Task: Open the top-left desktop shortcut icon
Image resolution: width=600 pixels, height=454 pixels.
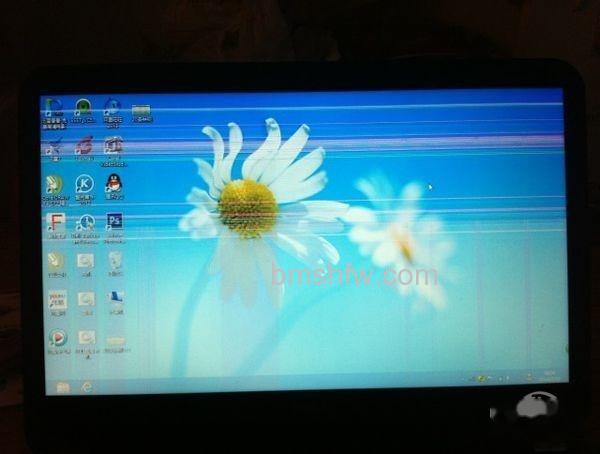Action: (x=54, y=107)
